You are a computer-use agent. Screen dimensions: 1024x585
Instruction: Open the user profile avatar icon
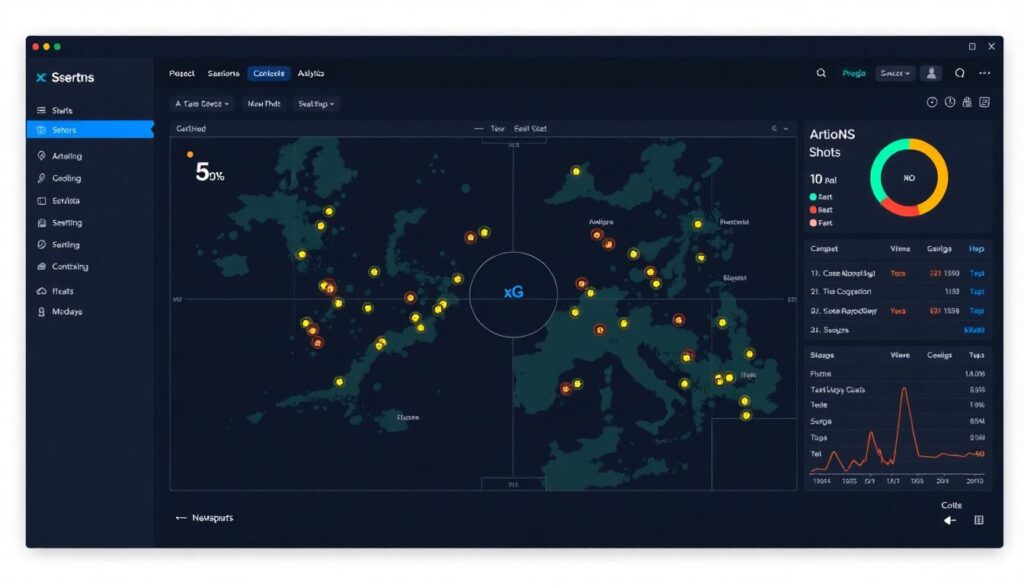coord(932,73)
